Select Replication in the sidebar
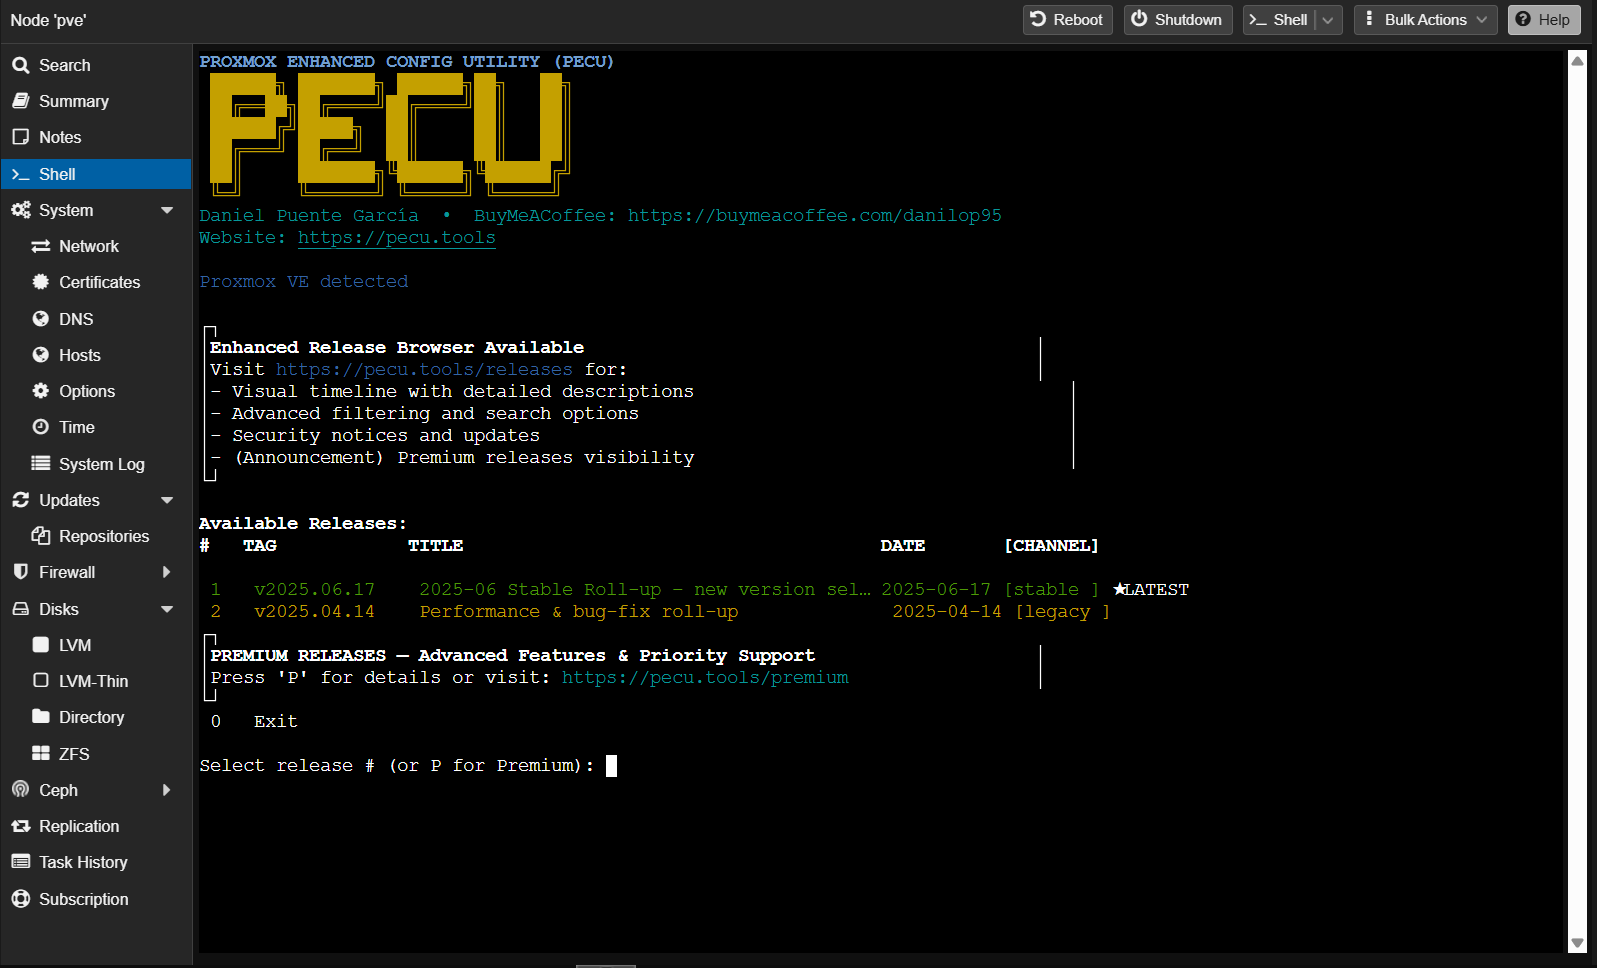Screen dimensions: 1597x968 (x=96, y=826)
